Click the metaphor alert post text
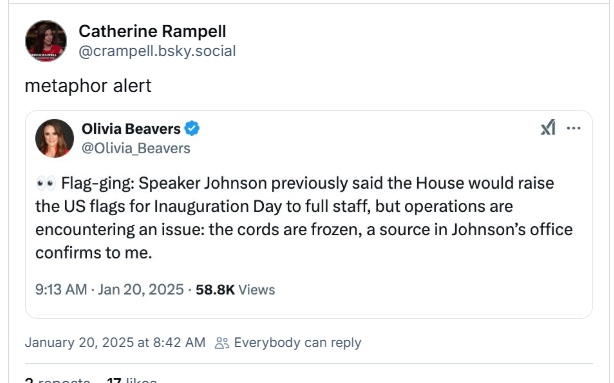Screen dimensions: 614x383 pos(88,86)
